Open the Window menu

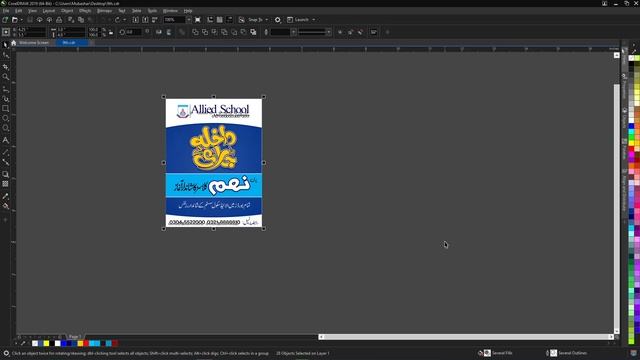[x=170, y=11]
